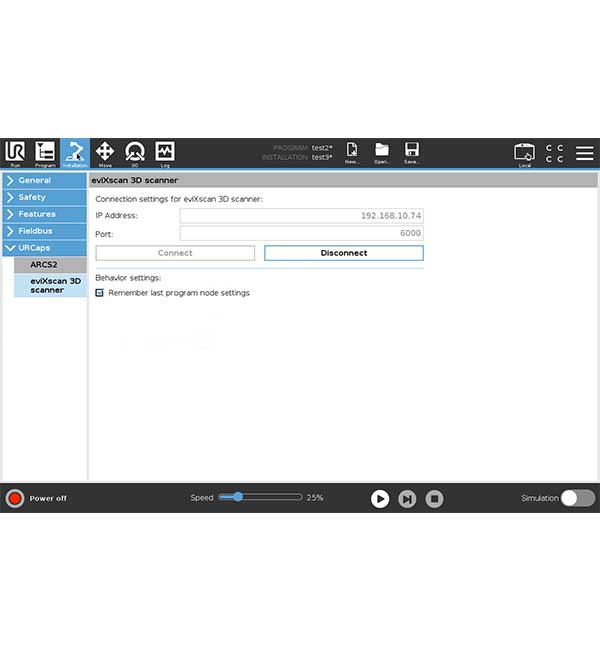Click the four-C checksum icon
600x650 pixels.
point(554,153)
